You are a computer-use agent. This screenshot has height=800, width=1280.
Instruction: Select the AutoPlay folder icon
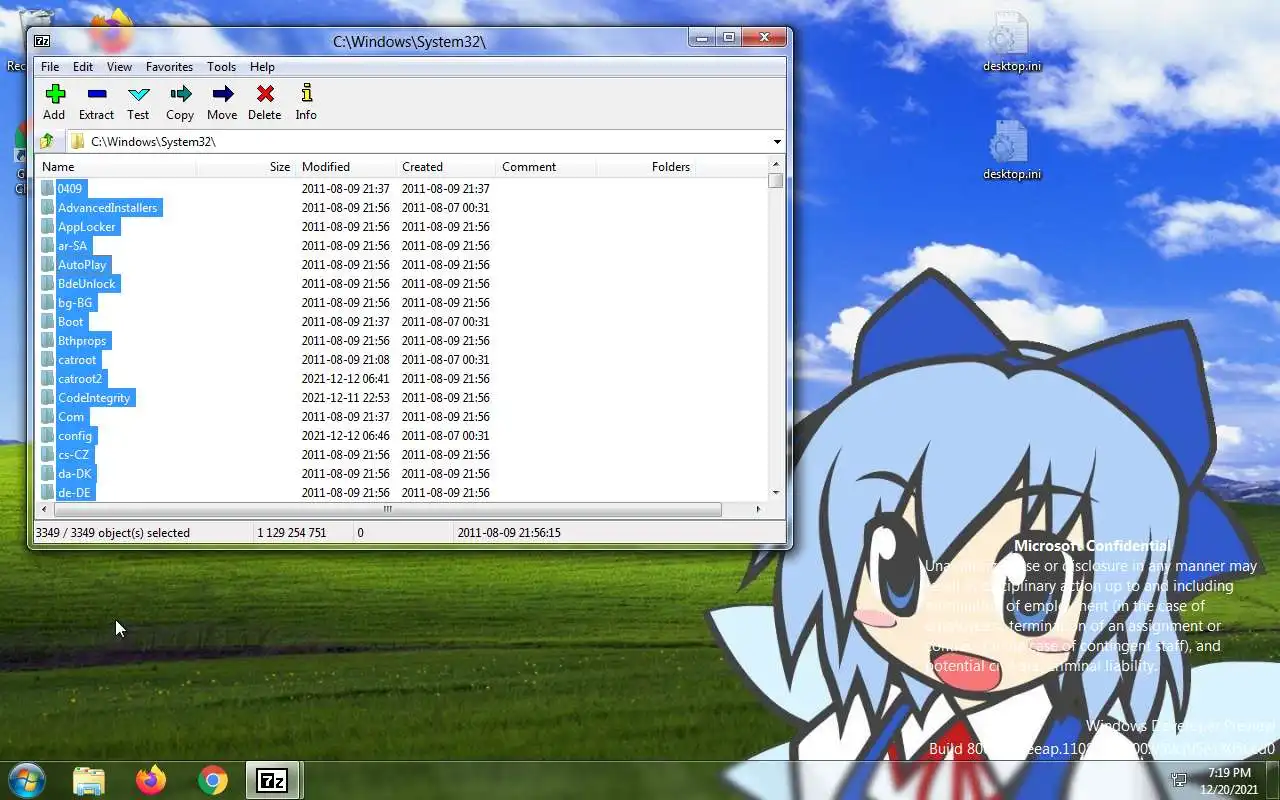pos(48,264)
